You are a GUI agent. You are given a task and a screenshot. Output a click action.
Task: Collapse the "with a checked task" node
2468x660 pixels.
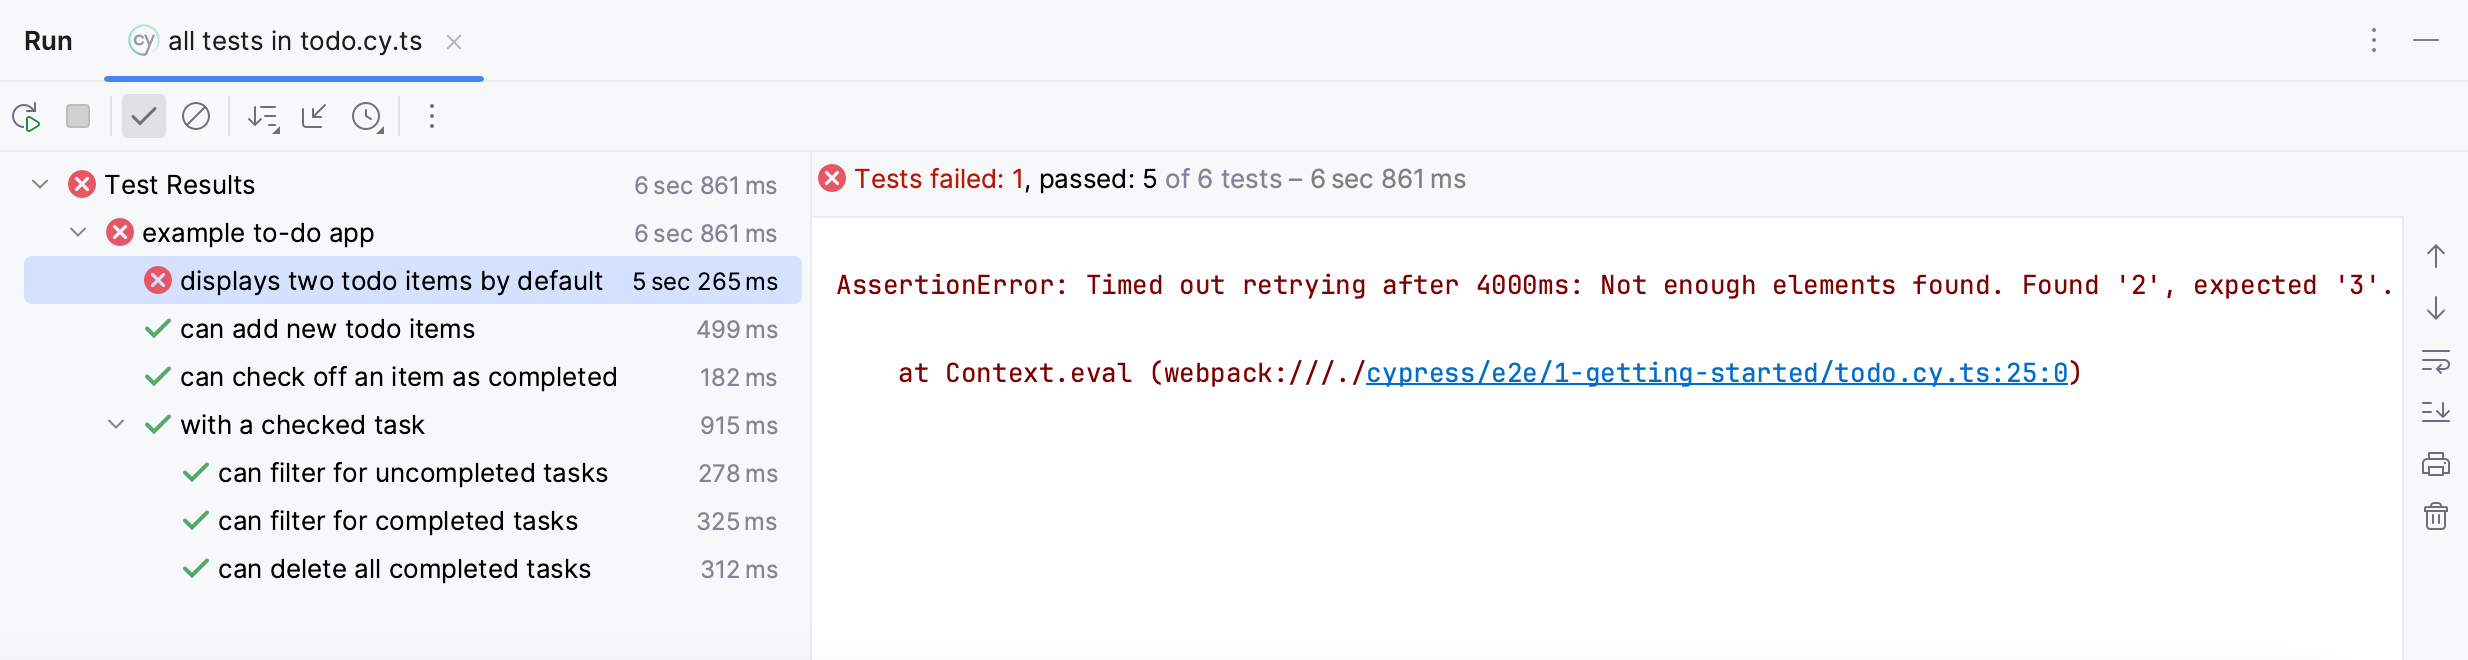click(115, 424)
